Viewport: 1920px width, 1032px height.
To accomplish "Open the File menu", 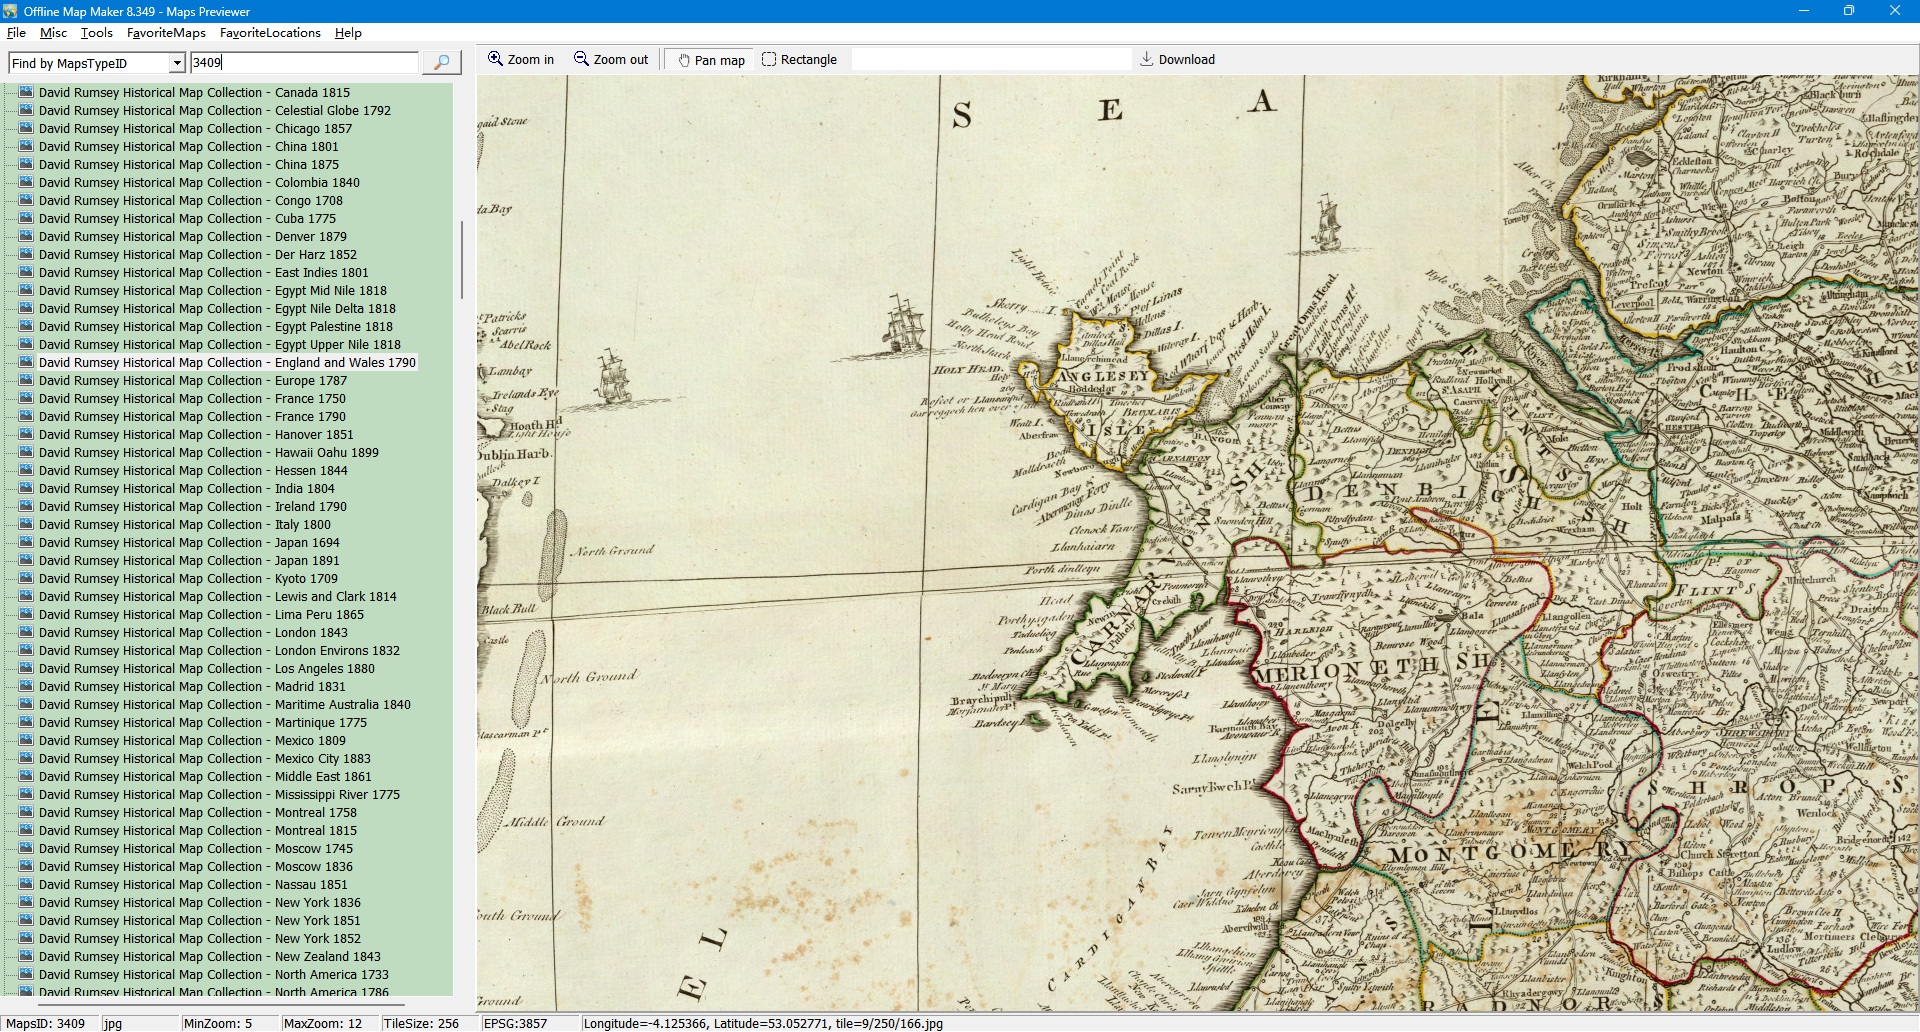I will 16,33.
